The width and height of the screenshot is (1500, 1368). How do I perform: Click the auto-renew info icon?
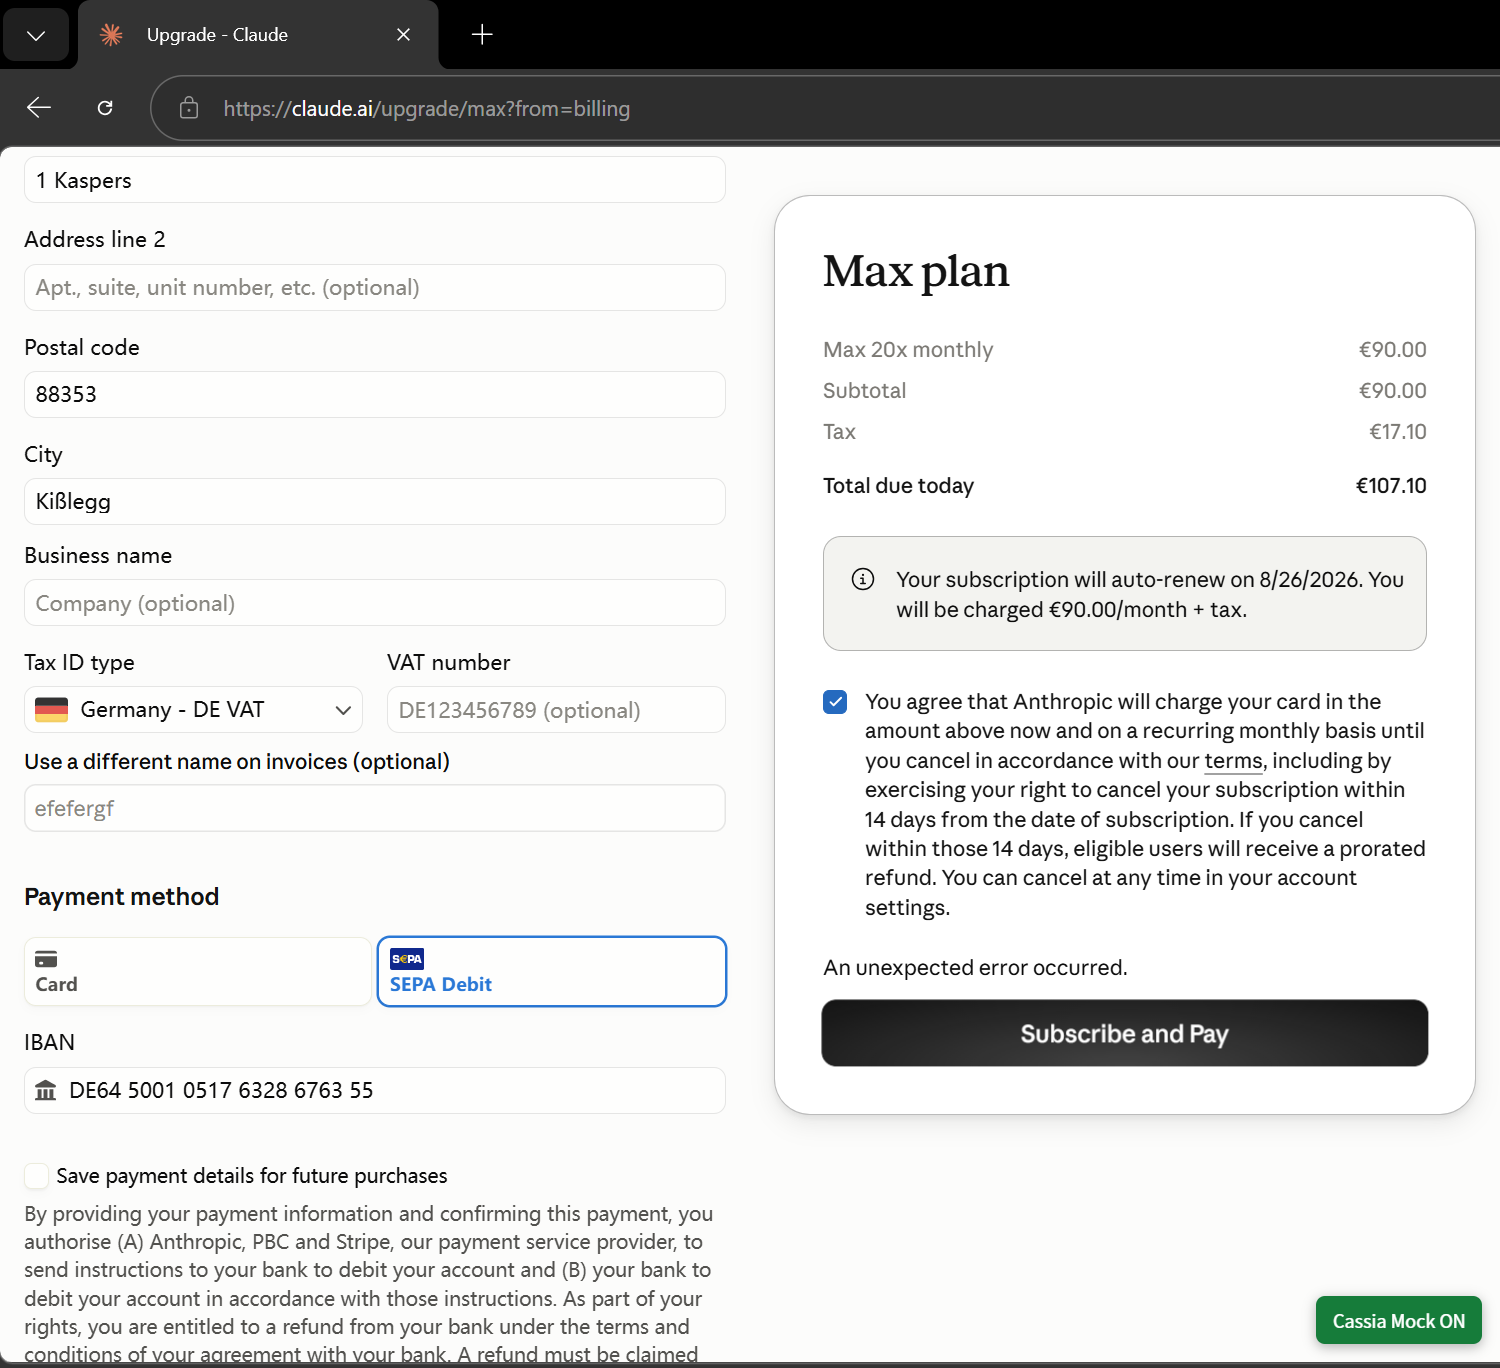click(863, 579)
